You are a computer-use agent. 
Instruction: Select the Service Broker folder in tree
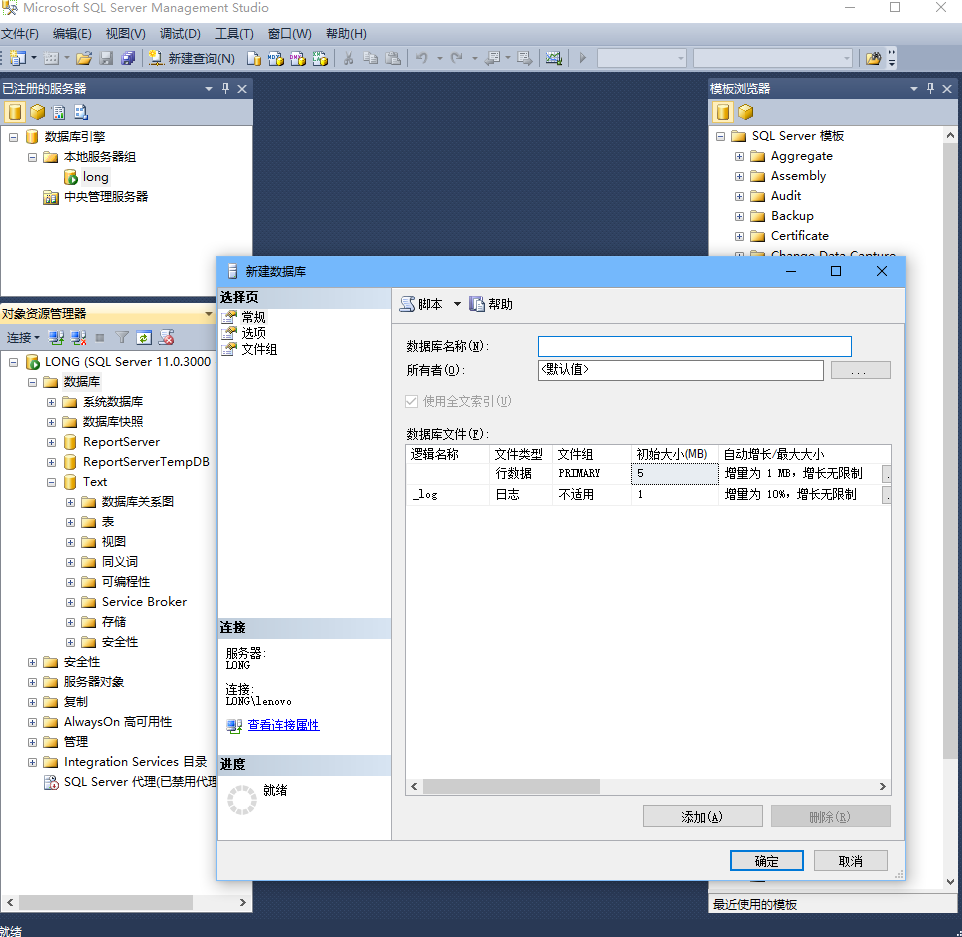click(144, 602)
